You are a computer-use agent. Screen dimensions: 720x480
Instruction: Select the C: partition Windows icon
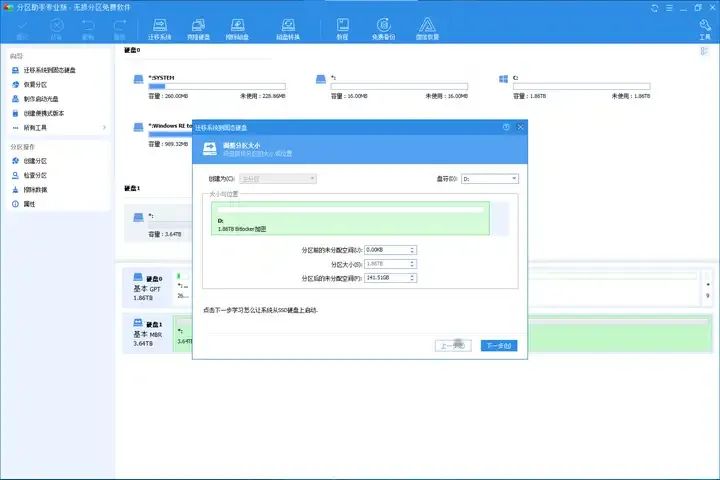[503, 79]
